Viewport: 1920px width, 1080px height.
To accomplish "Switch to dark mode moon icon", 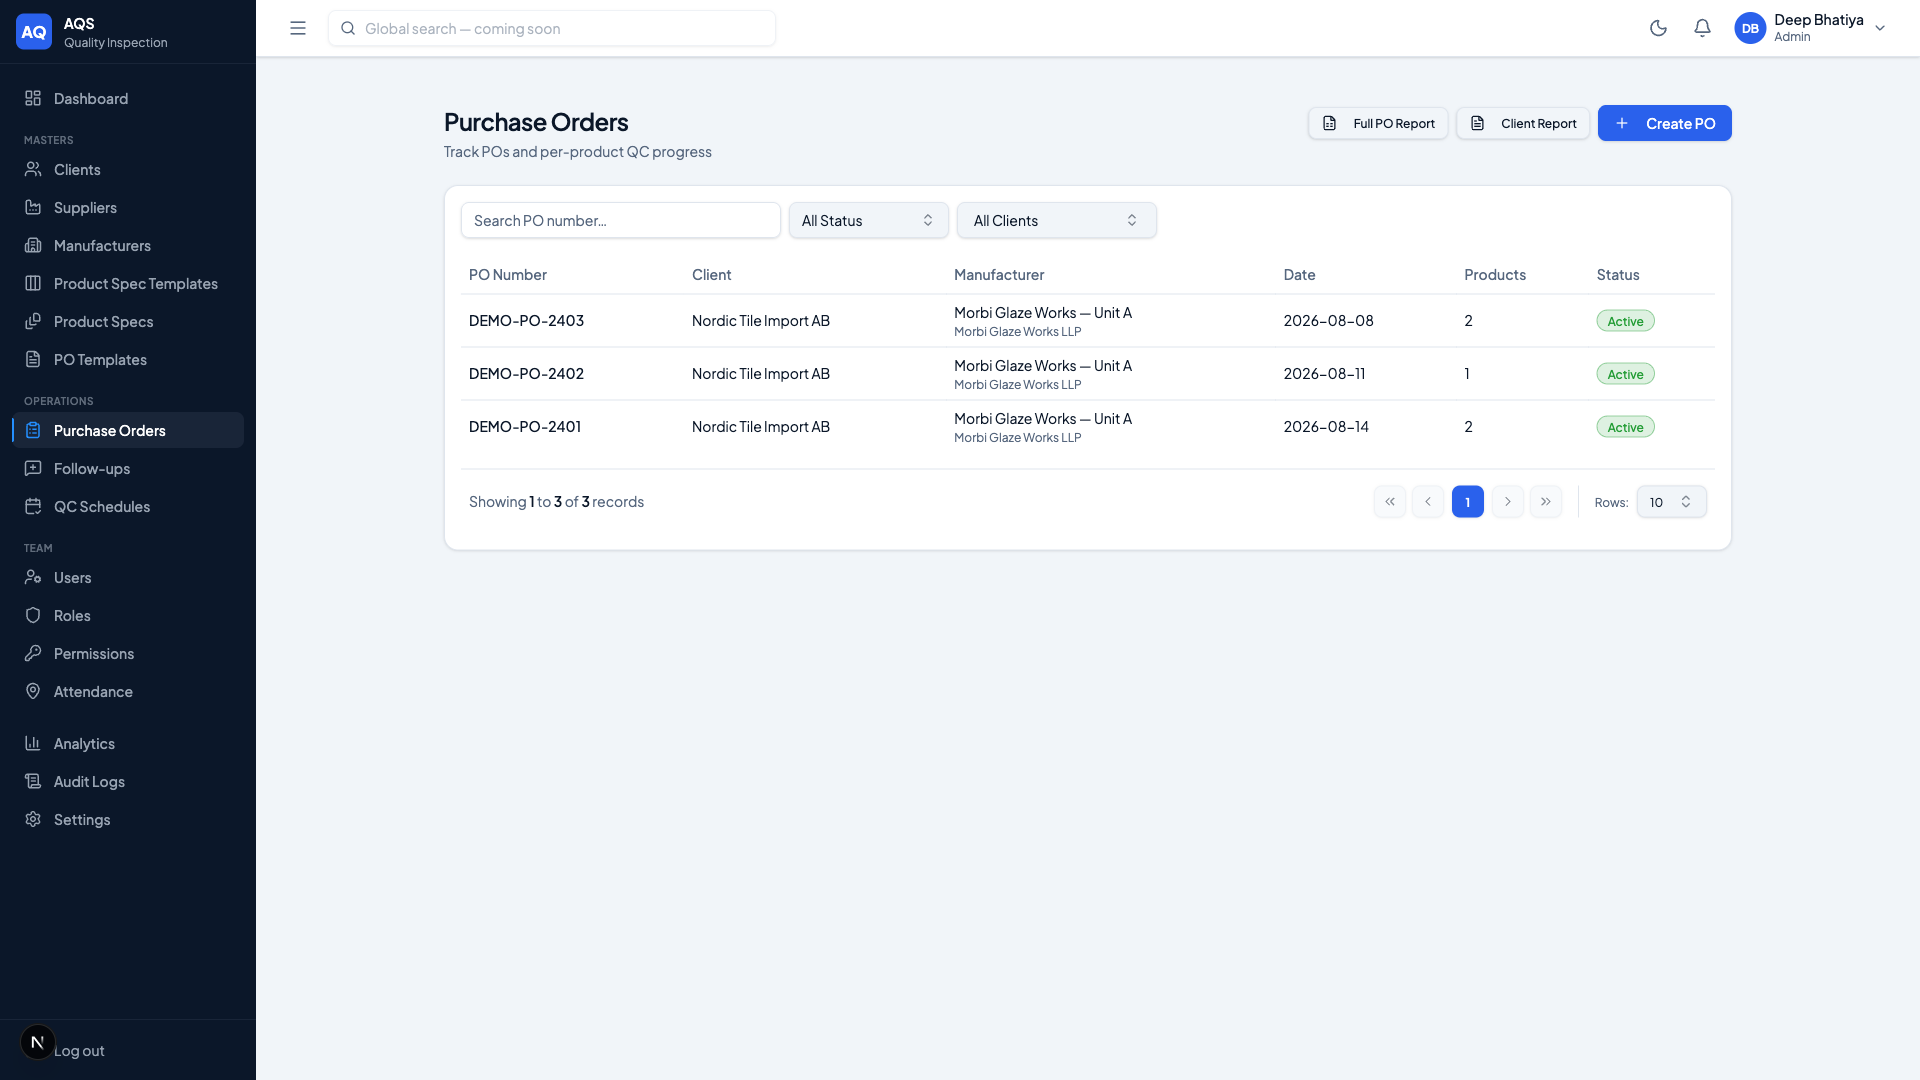I will coord(1658,28).
